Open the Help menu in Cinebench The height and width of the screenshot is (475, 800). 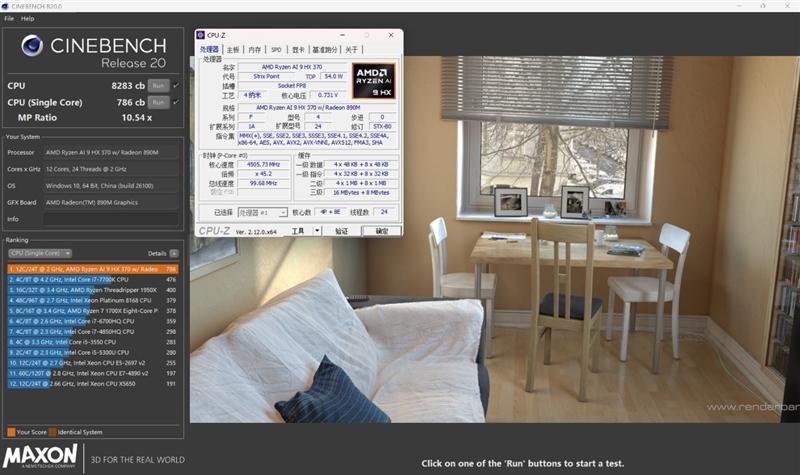pos(27,18)
